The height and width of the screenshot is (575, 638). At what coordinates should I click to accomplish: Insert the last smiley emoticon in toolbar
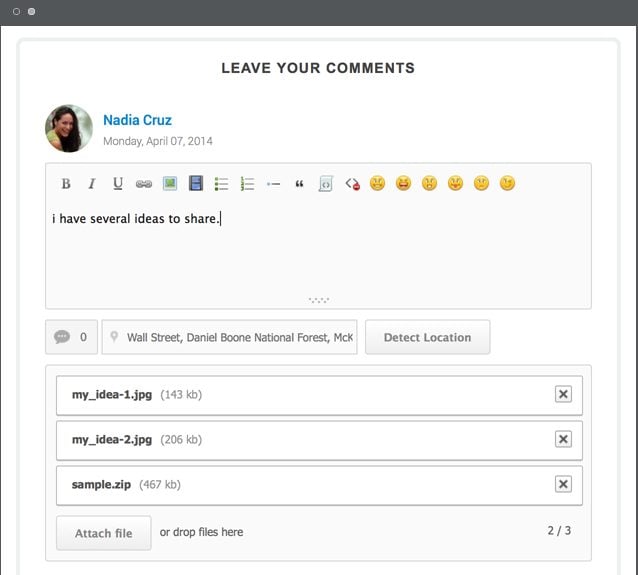(507, 184)
